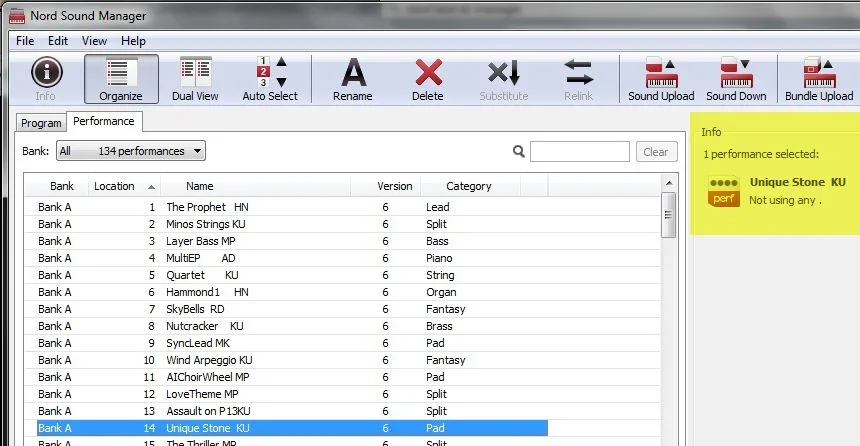The width and height of the screenshot is (860, 446).
Task: Switch to Dual View mode
Action: click(x=195, y=80)
